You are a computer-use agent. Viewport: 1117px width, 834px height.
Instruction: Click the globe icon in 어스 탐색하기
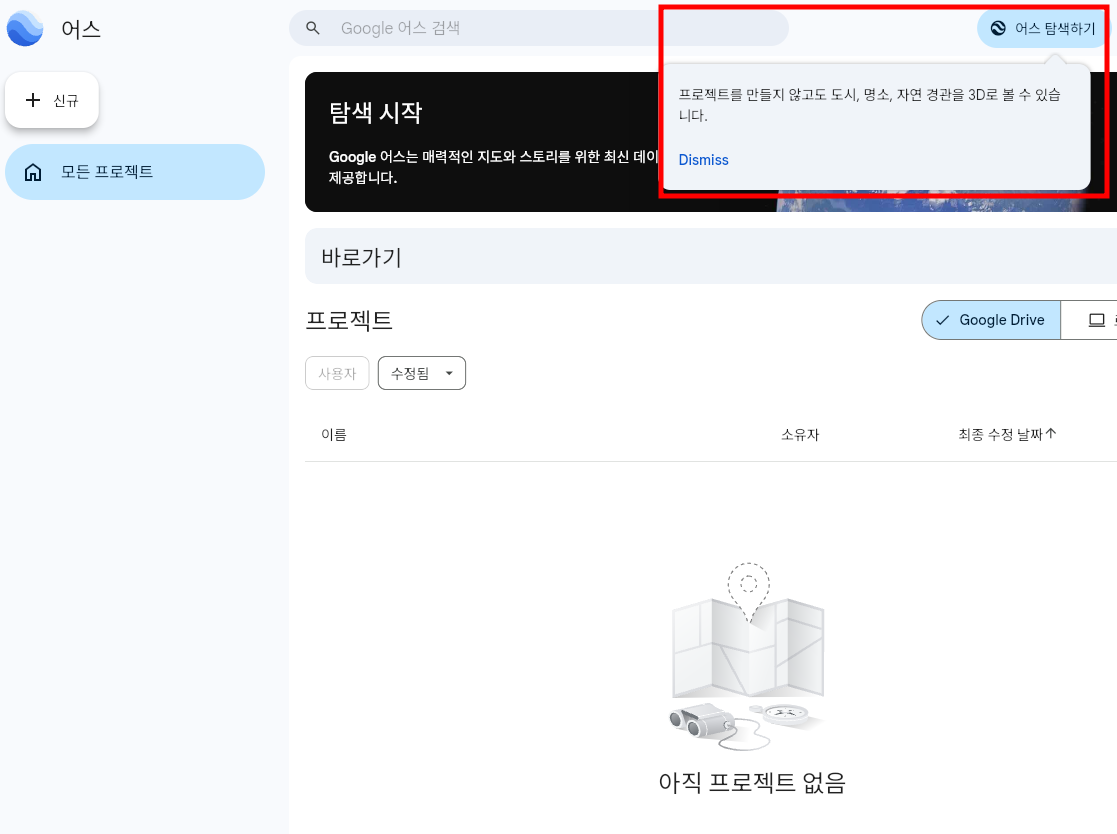(999, 28)
